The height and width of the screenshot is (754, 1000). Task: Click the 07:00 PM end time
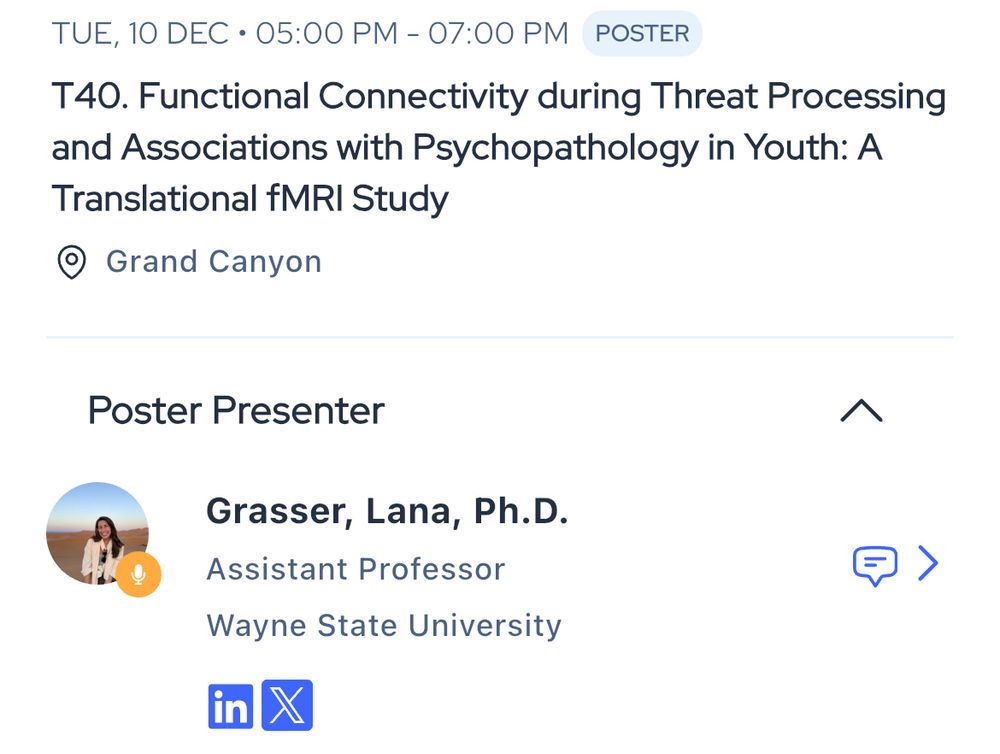pos(498,33)
